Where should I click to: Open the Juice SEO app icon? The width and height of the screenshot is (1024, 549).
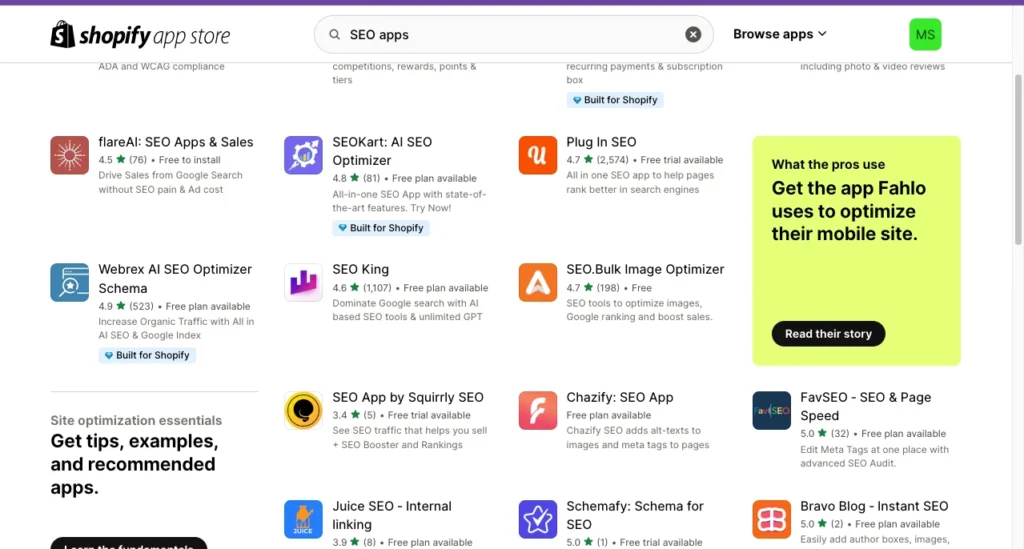click(303, 520)
